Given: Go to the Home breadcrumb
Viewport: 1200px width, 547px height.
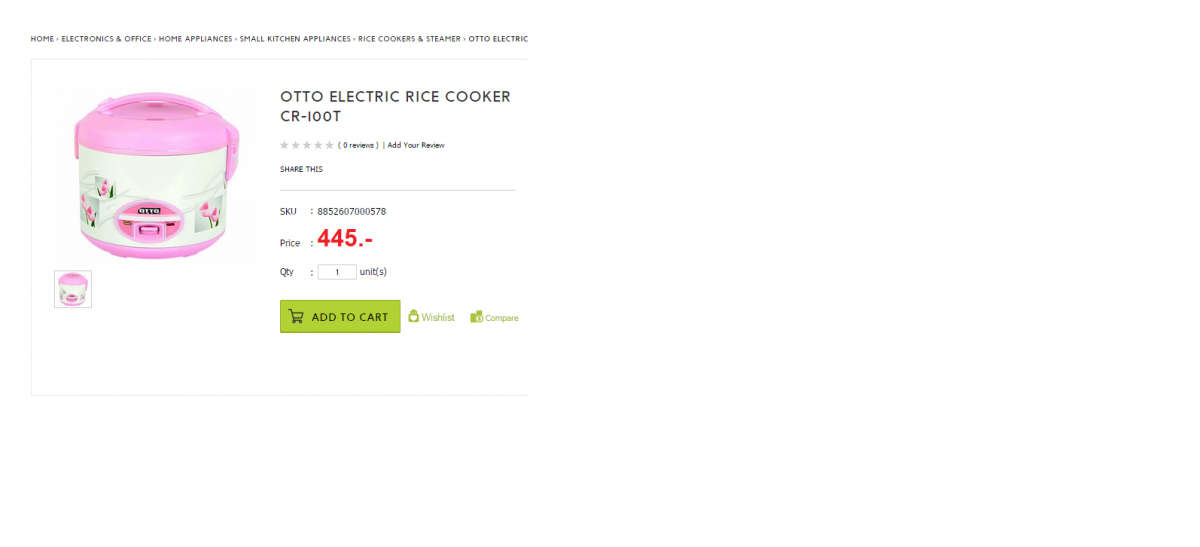Looking at the screenshot, I should [x=42, y=39].
